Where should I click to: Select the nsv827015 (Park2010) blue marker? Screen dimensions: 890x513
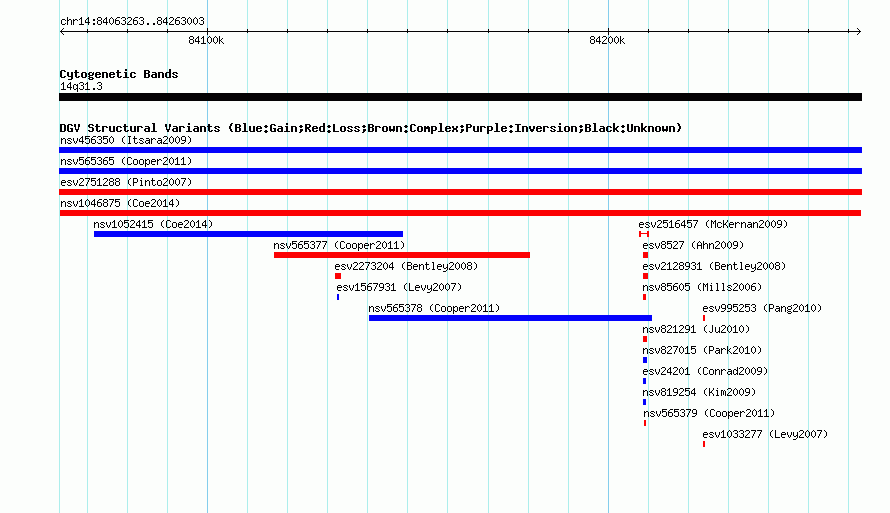click(x=645, y=360)
